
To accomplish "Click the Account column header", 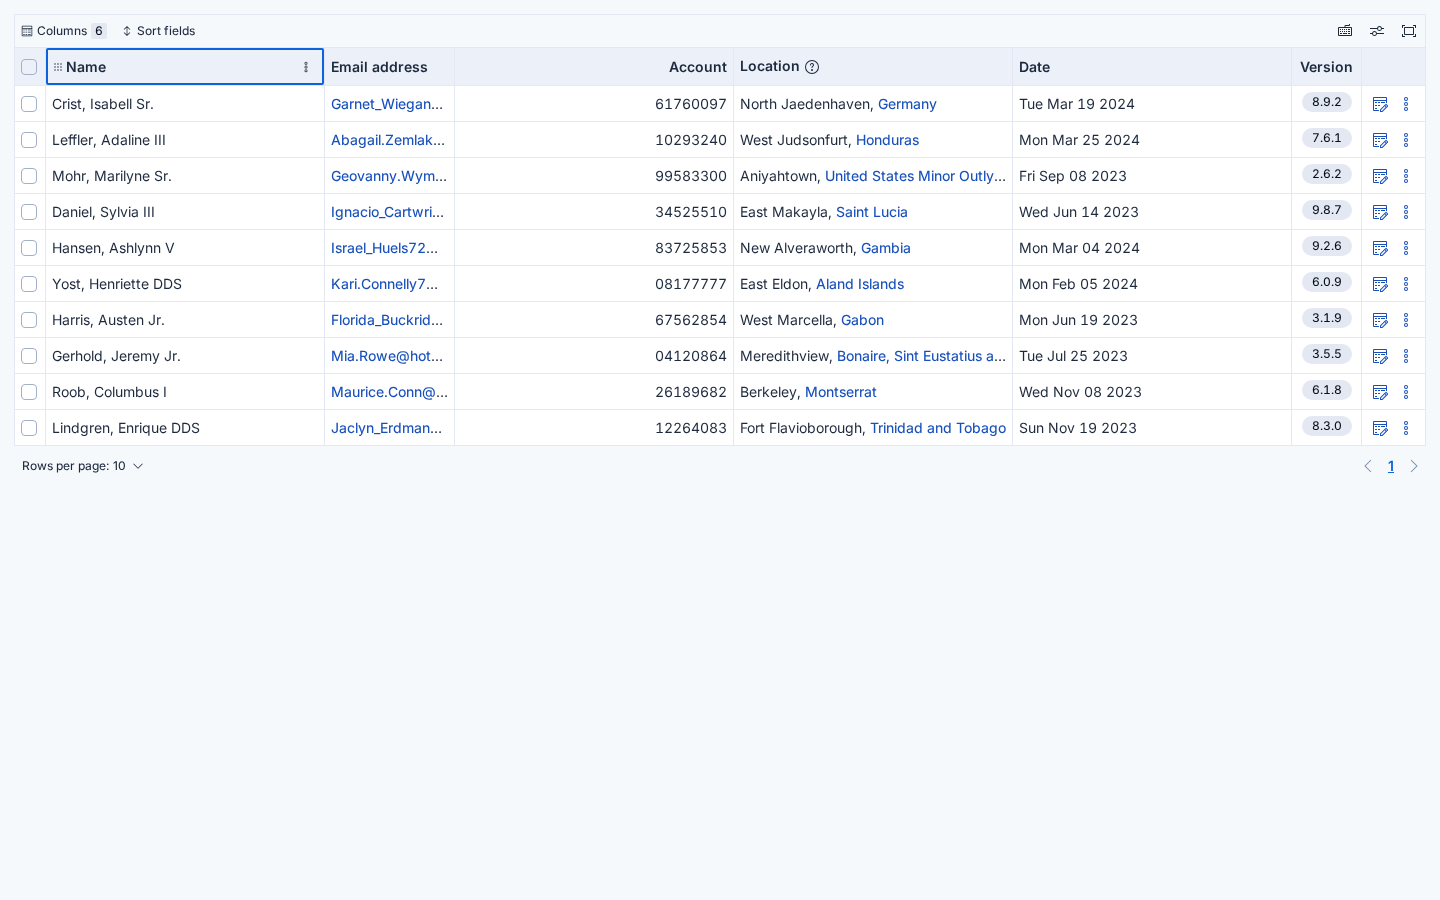I will (594, 67).
